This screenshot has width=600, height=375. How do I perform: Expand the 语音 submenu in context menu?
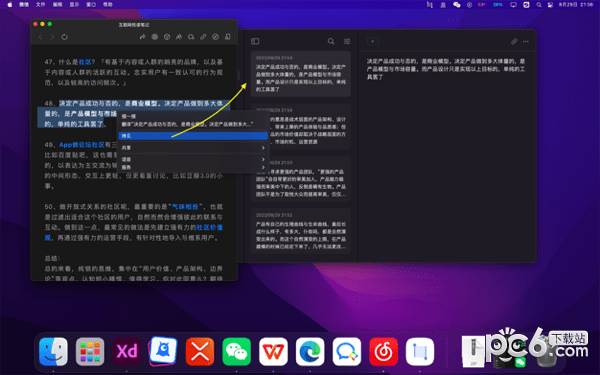point(193,159)
